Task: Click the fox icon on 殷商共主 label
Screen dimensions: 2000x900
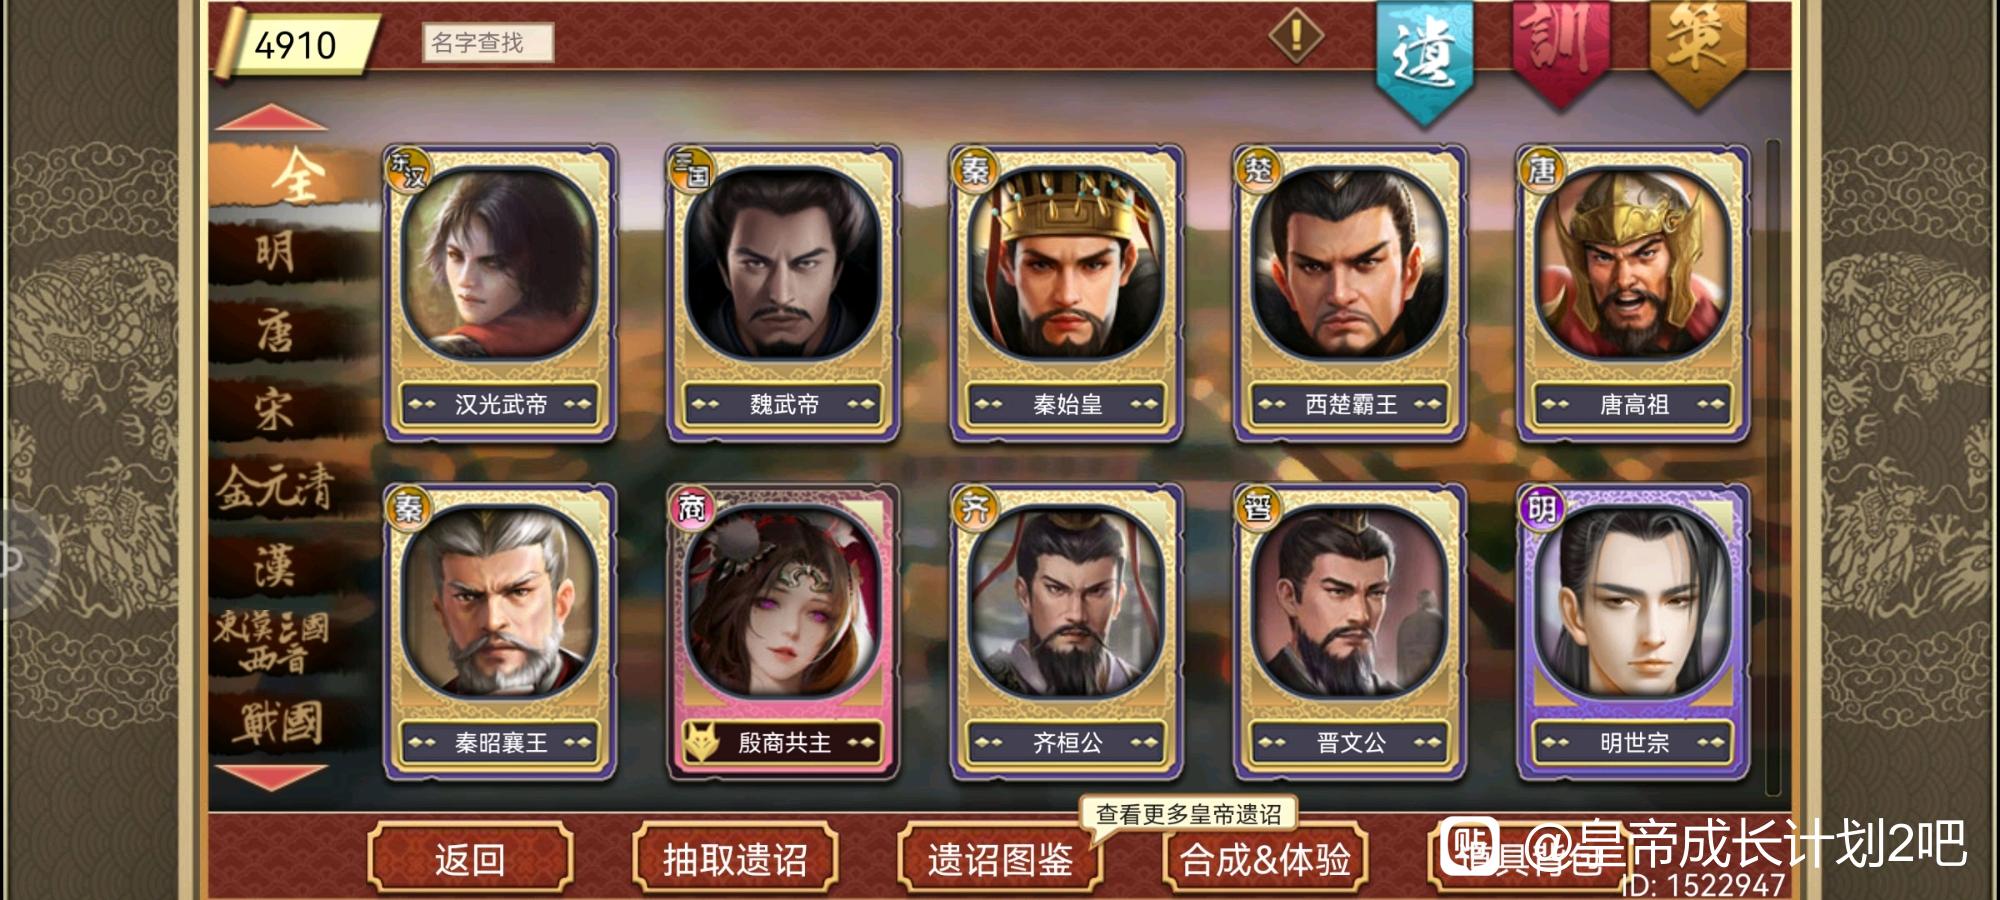Action: (x=702, y=742)
